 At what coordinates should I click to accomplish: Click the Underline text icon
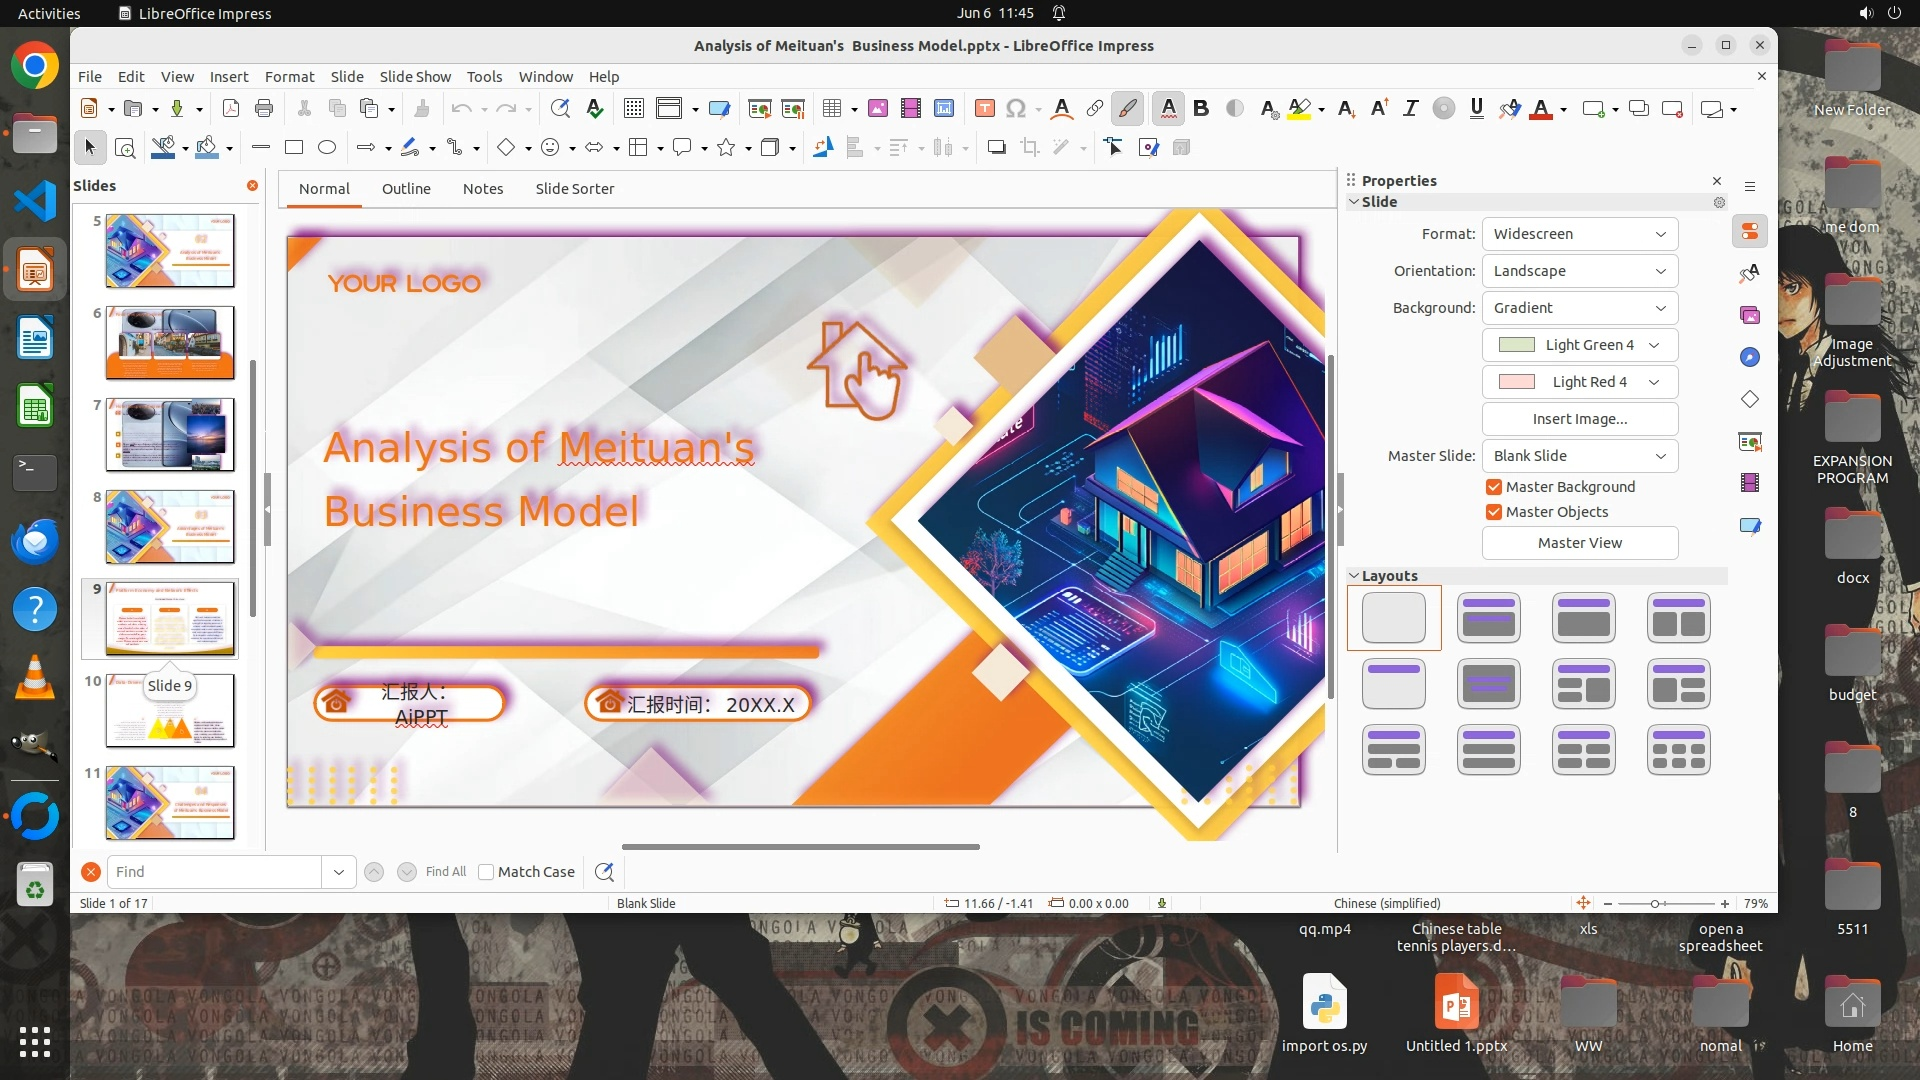(x=1476, y=109)
